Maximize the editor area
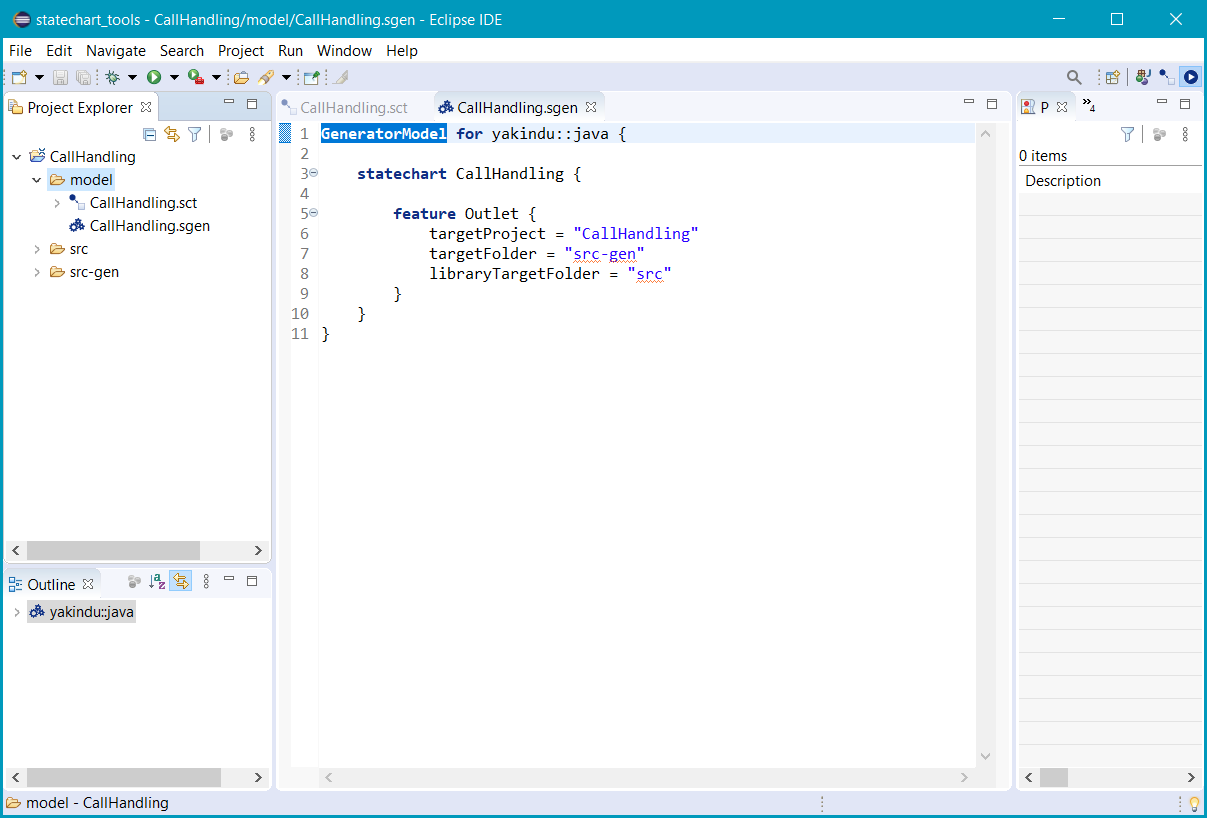Image resolution: width=1207 pixels, height=818 pixels. [x=992, y=104]
